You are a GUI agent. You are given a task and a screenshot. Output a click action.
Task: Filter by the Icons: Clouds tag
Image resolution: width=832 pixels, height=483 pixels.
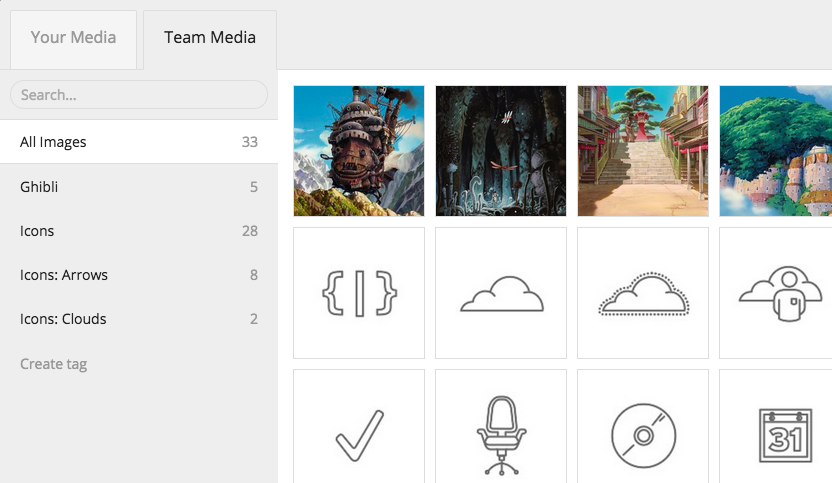point(138,319)
